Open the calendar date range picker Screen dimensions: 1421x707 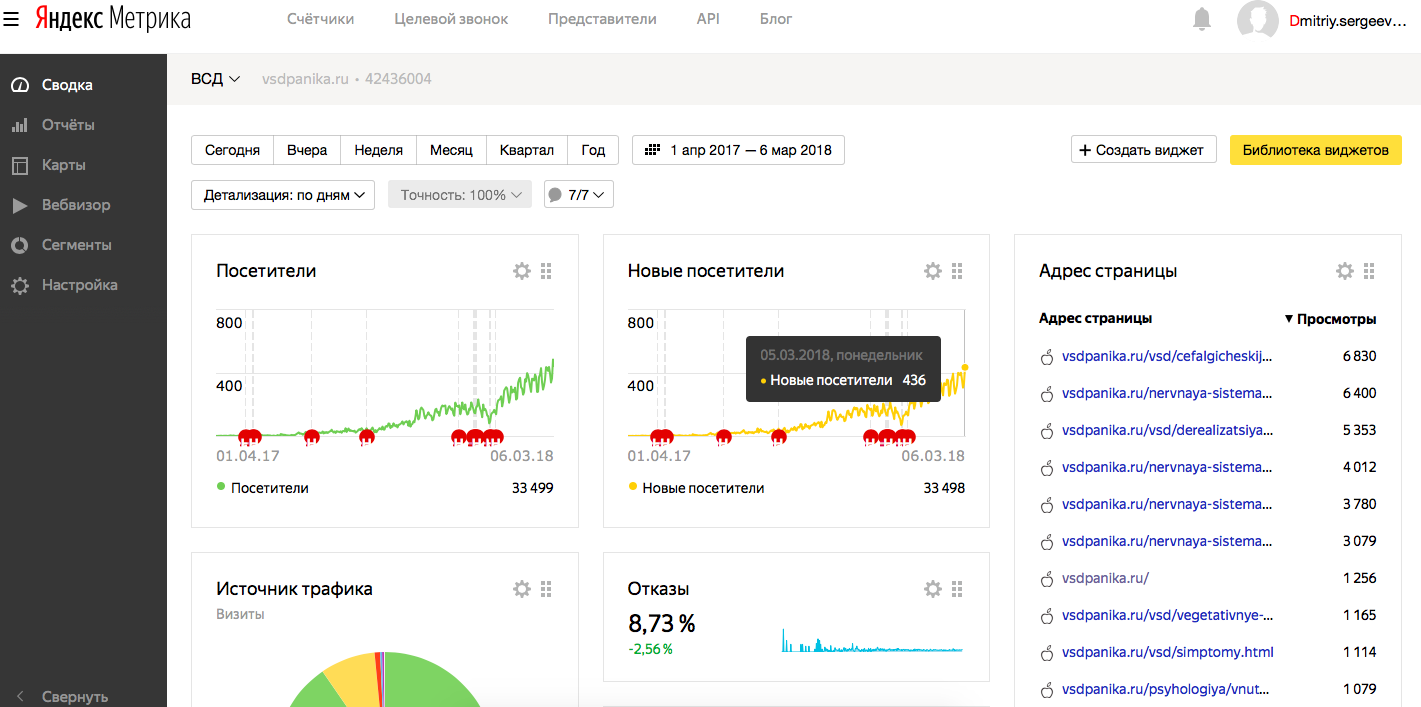click(x=738, y=150)
